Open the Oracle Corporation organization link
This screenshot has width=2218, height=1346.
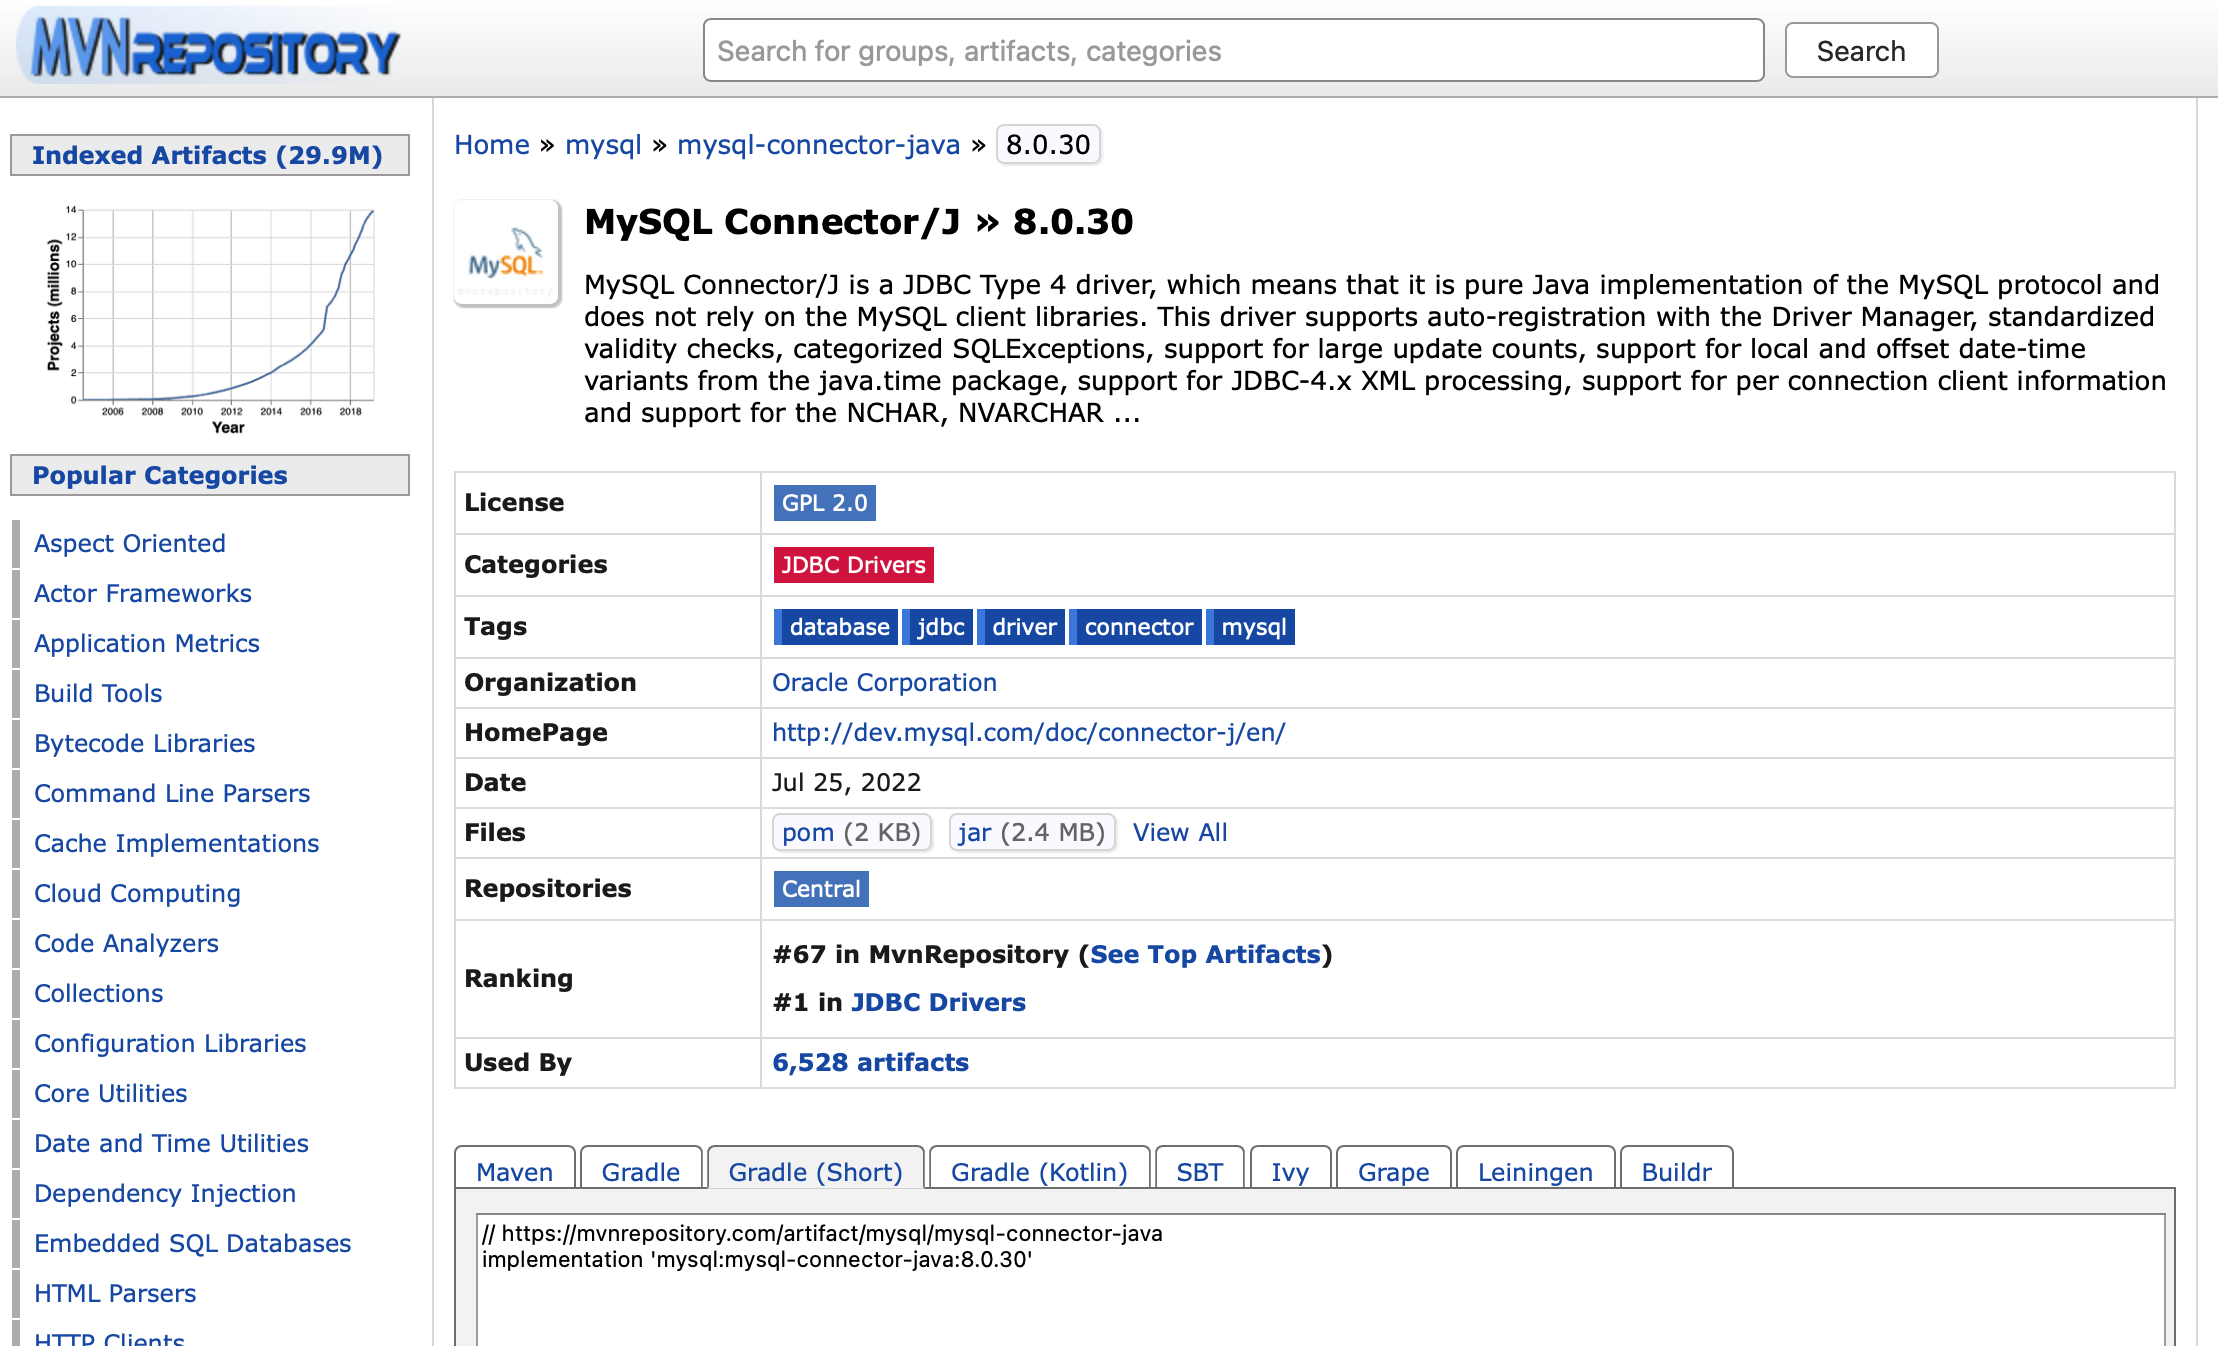[x=883, y=682]
